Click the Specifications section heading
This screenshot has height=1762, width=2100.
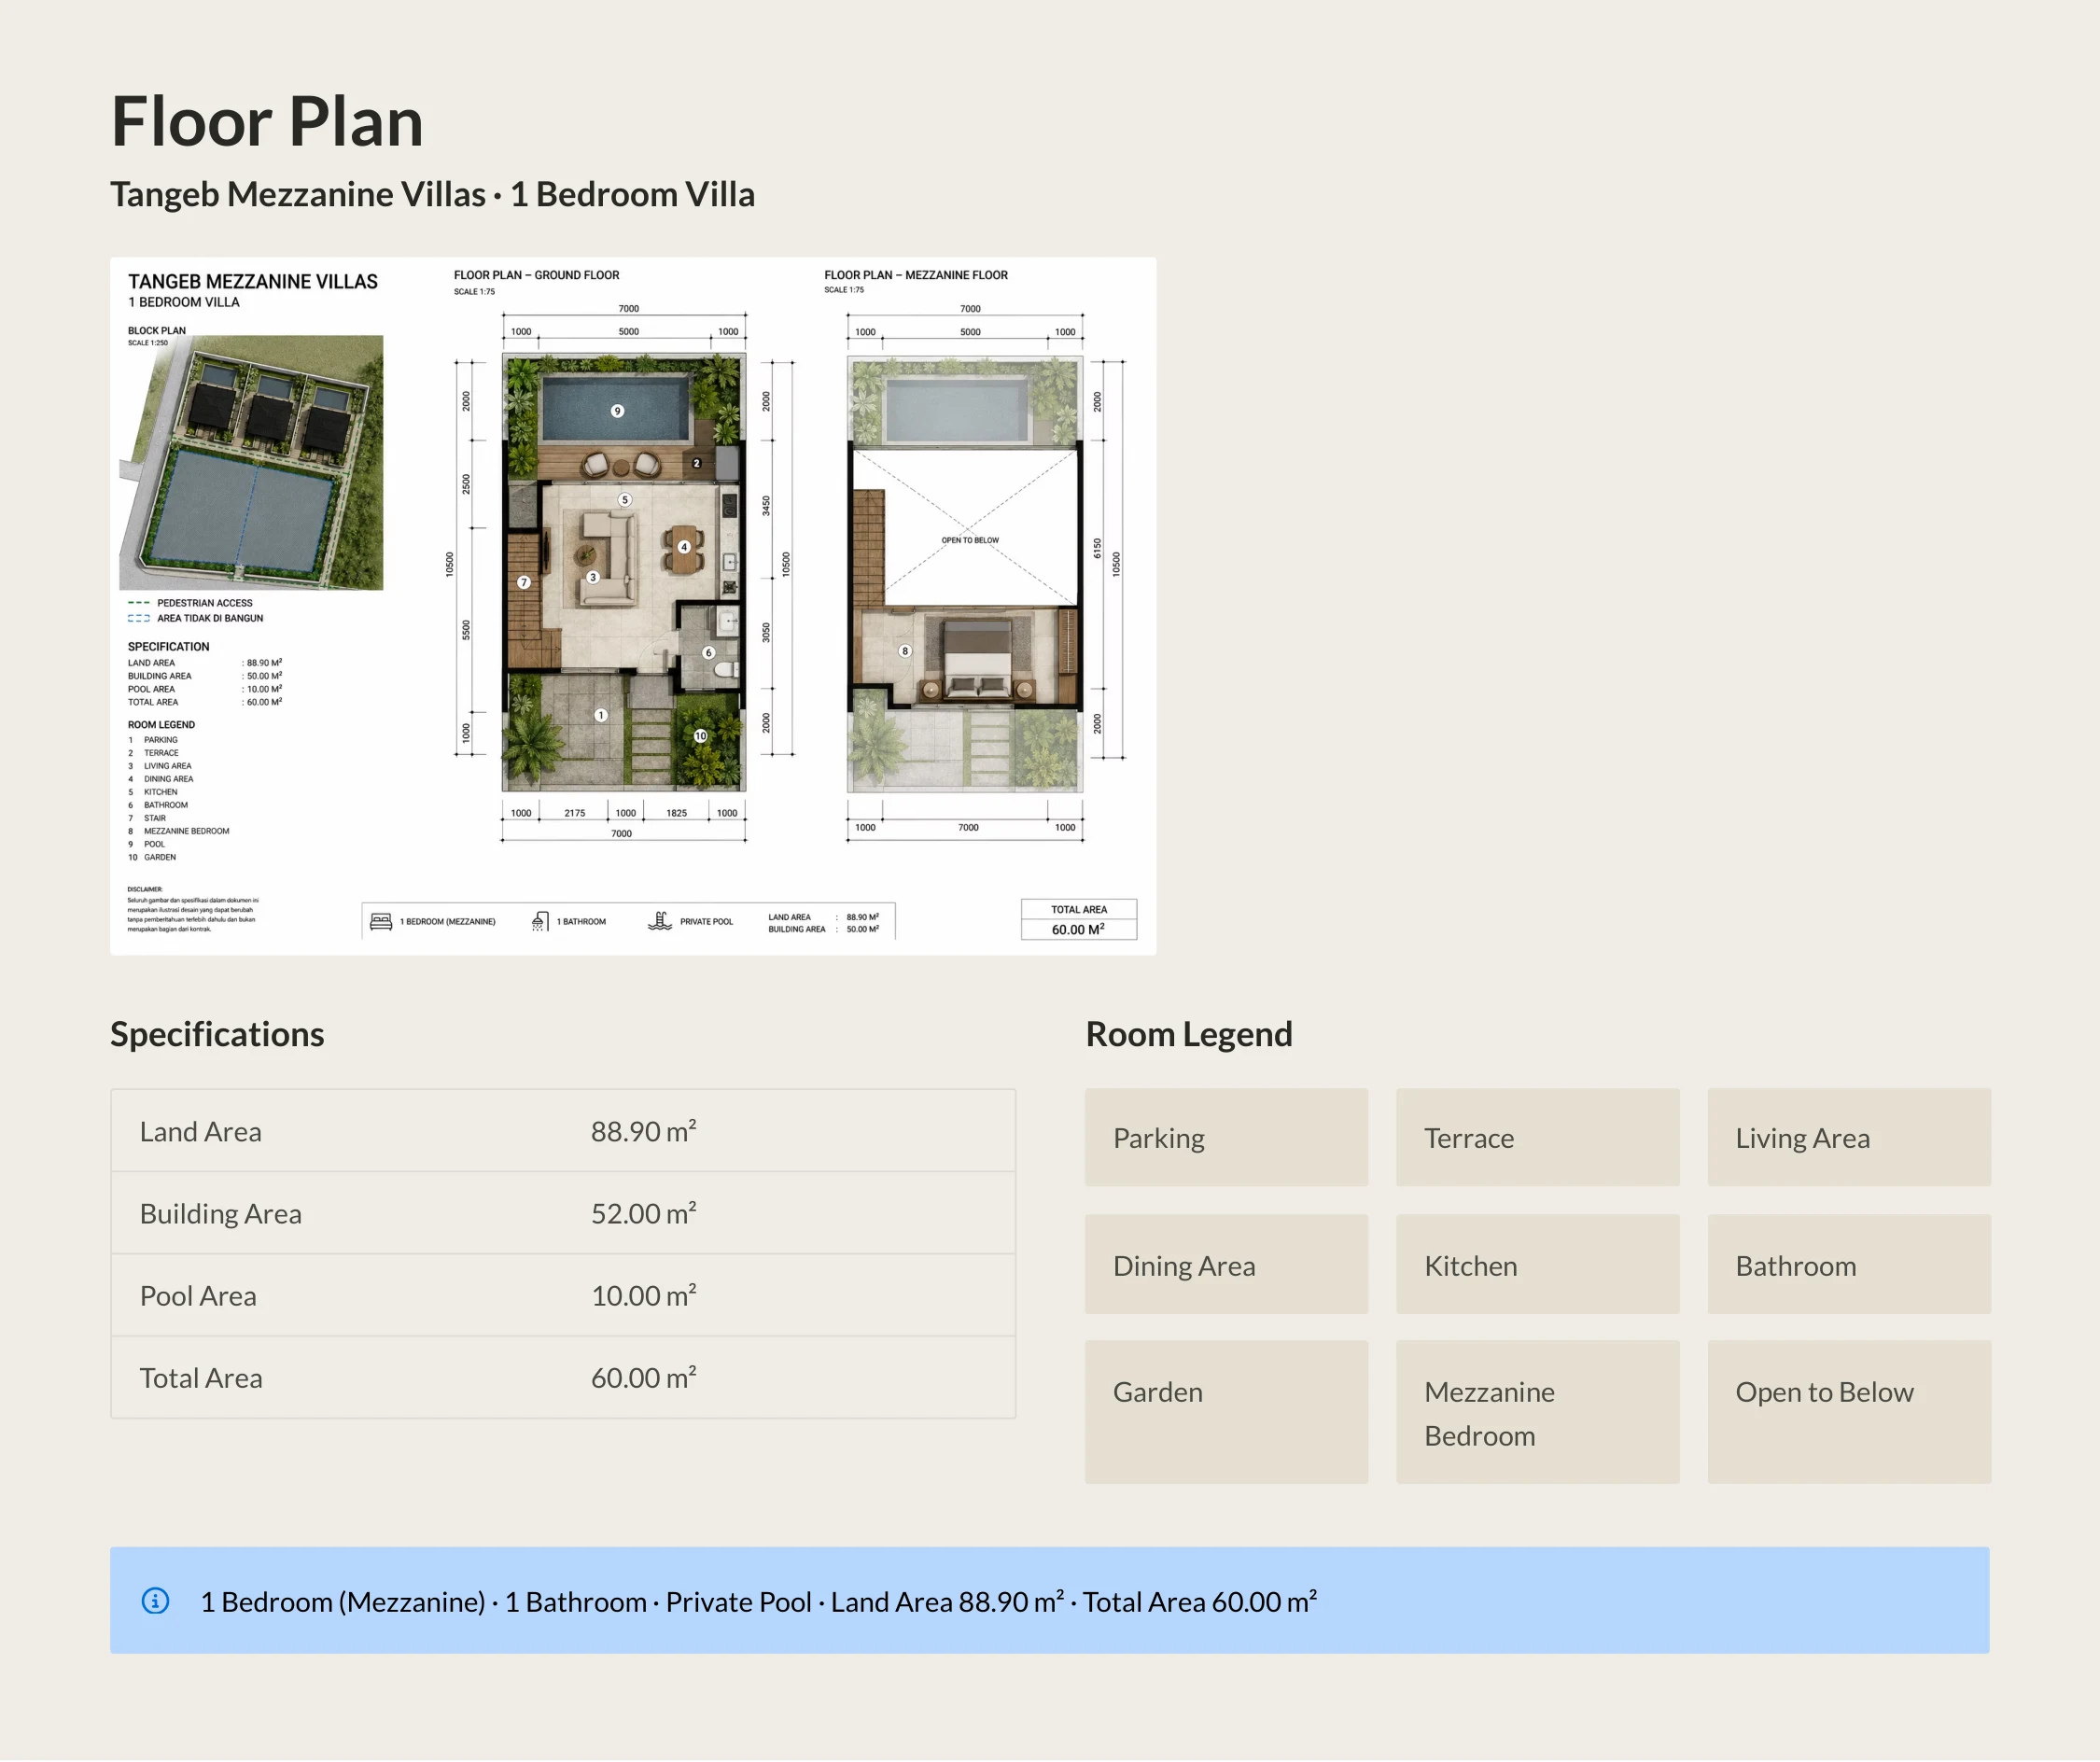click(x=217, y=1034)
